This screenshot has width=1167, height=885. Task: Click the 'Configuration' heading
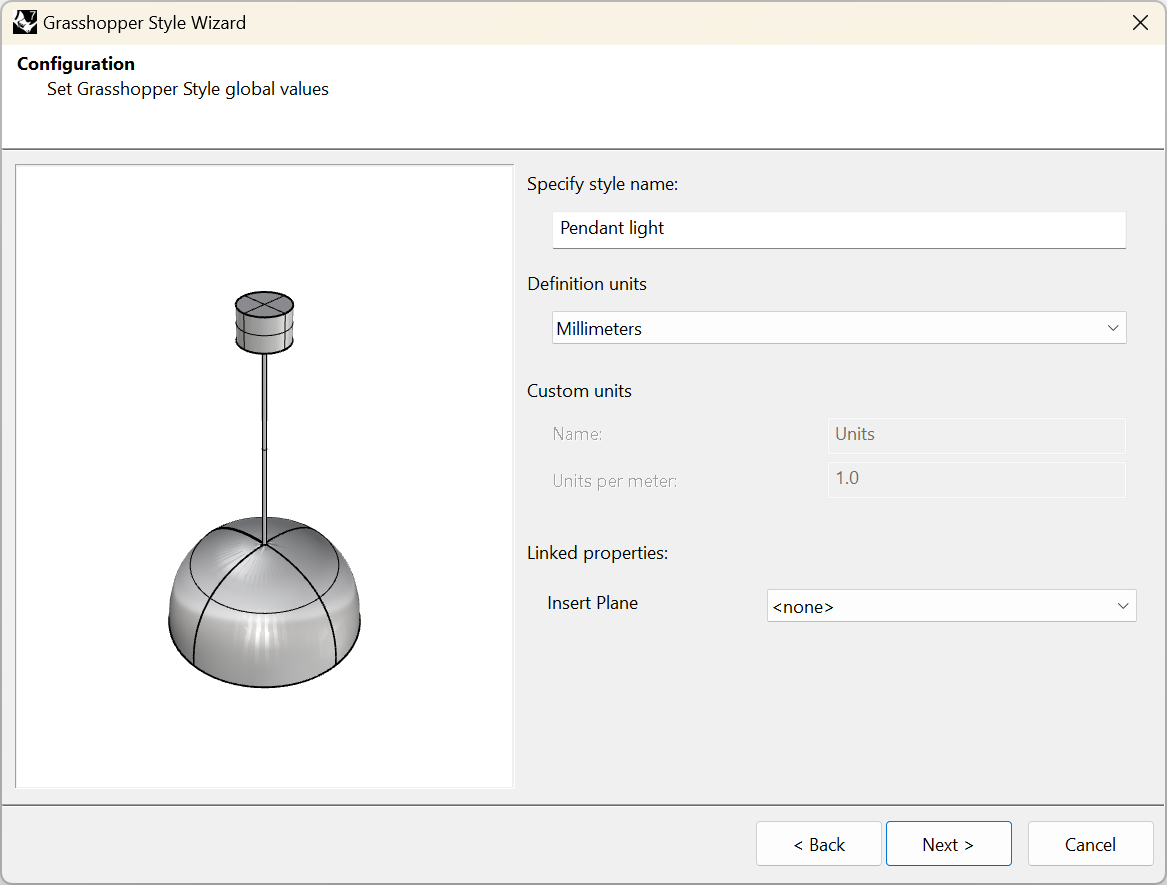coord(76,64)
